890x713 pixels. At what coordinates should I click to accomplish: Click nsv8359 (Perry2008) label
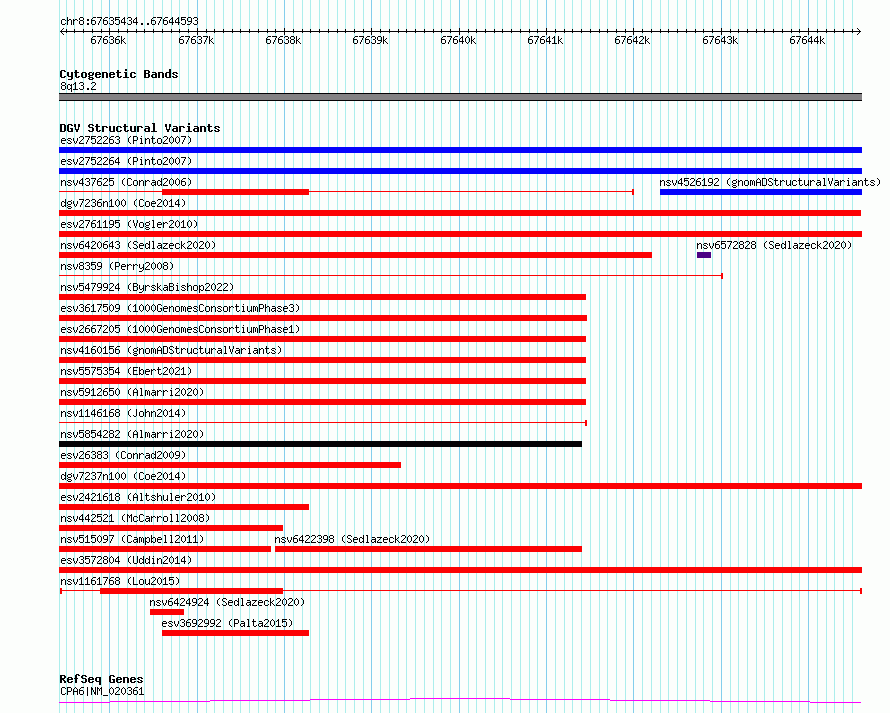(x=117, y=266)
